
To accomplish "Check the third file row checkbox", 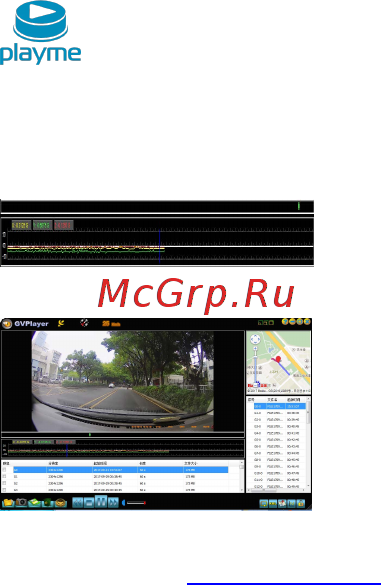I will (x=4, y=484).
